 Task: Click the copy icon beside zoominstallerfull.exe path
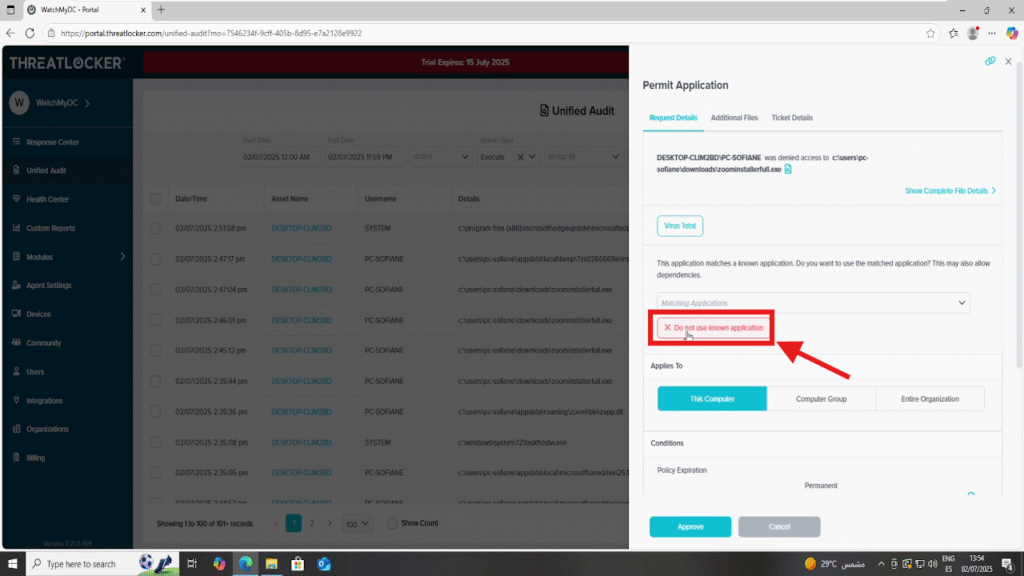click(x=788, y=169)
